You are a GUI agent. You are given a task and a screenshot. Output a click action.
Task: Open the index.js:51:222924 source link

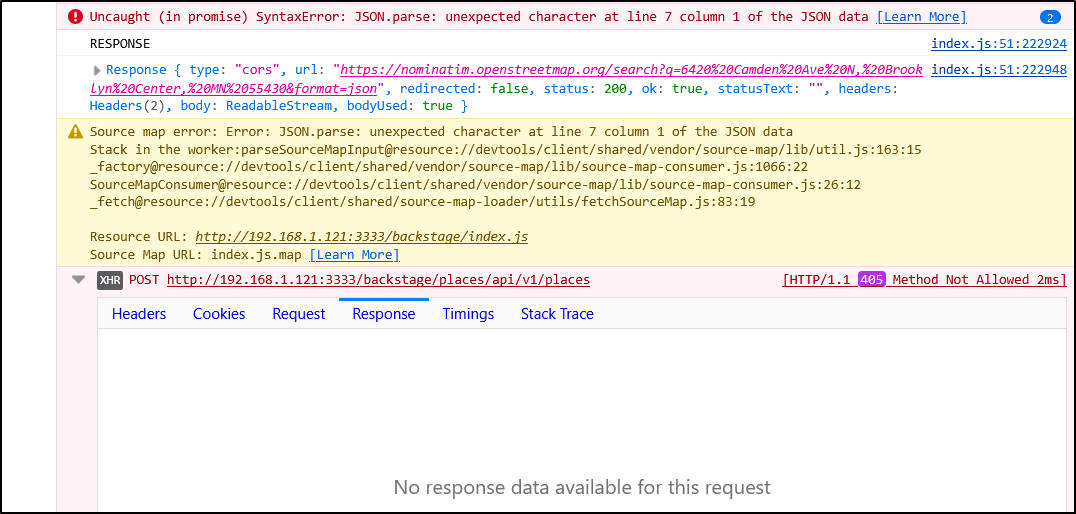click(x=998, y=44)
